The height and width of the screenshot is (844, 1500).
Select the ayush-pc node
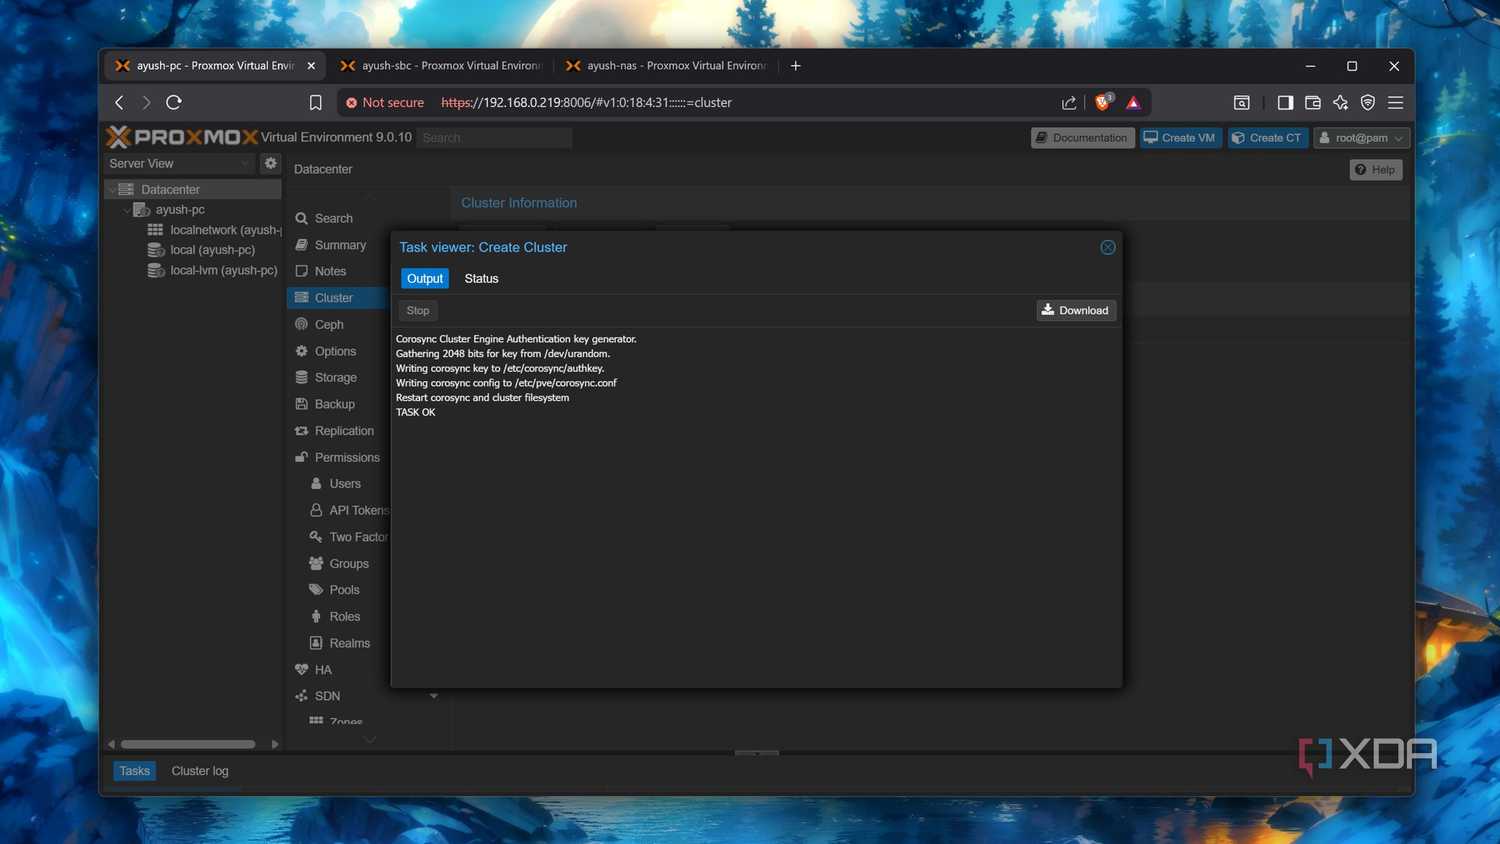point(180,210)
